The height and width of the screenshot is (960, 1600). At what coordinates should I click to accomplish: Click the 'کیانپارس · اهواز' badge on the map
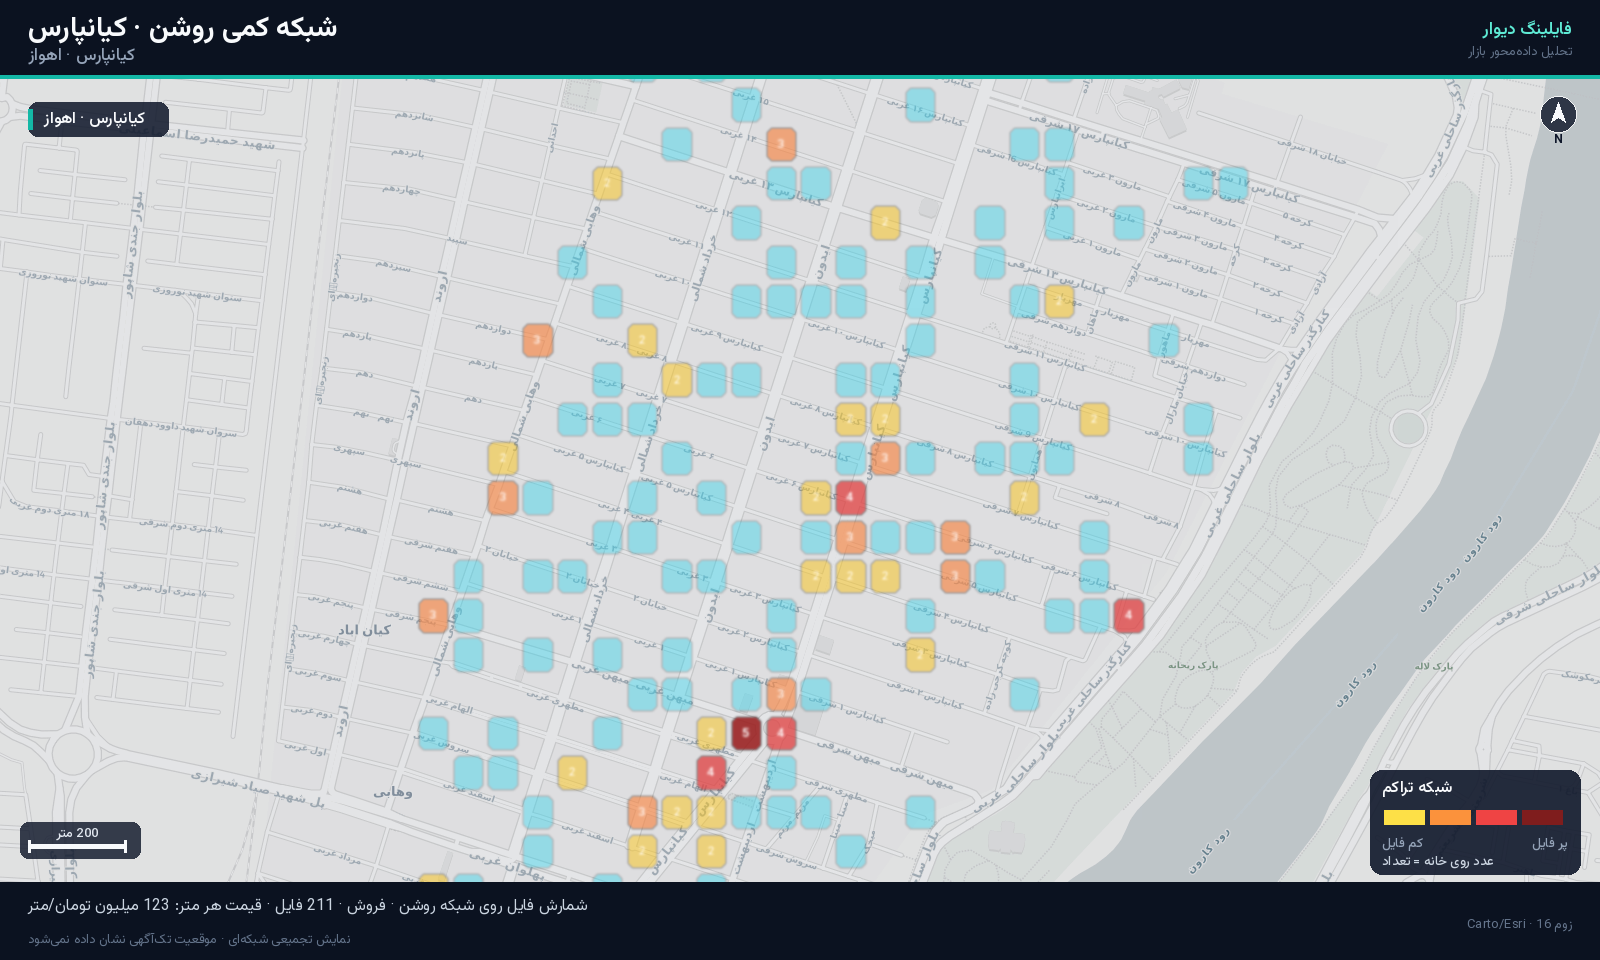98,119
